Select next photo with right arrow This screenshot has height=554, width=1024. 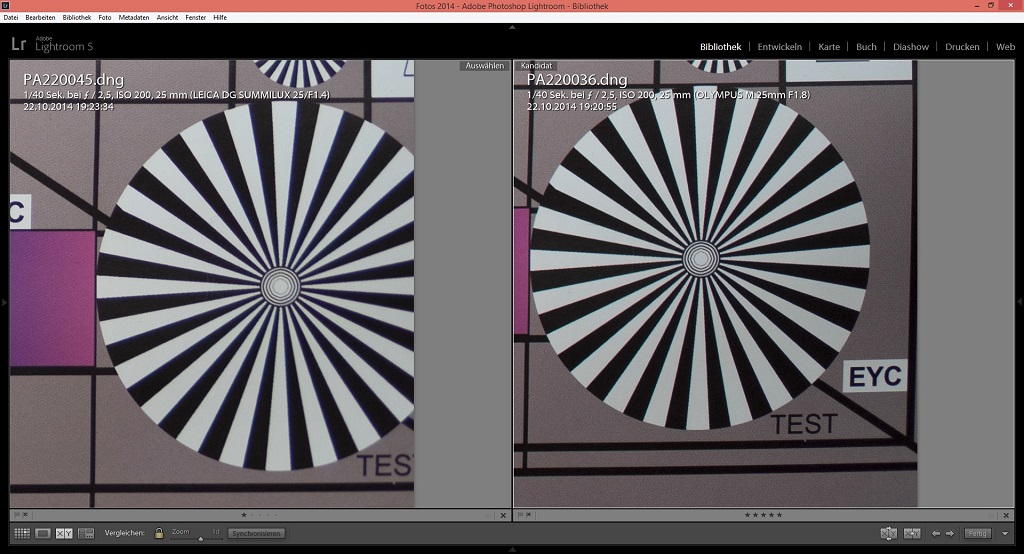950,533
